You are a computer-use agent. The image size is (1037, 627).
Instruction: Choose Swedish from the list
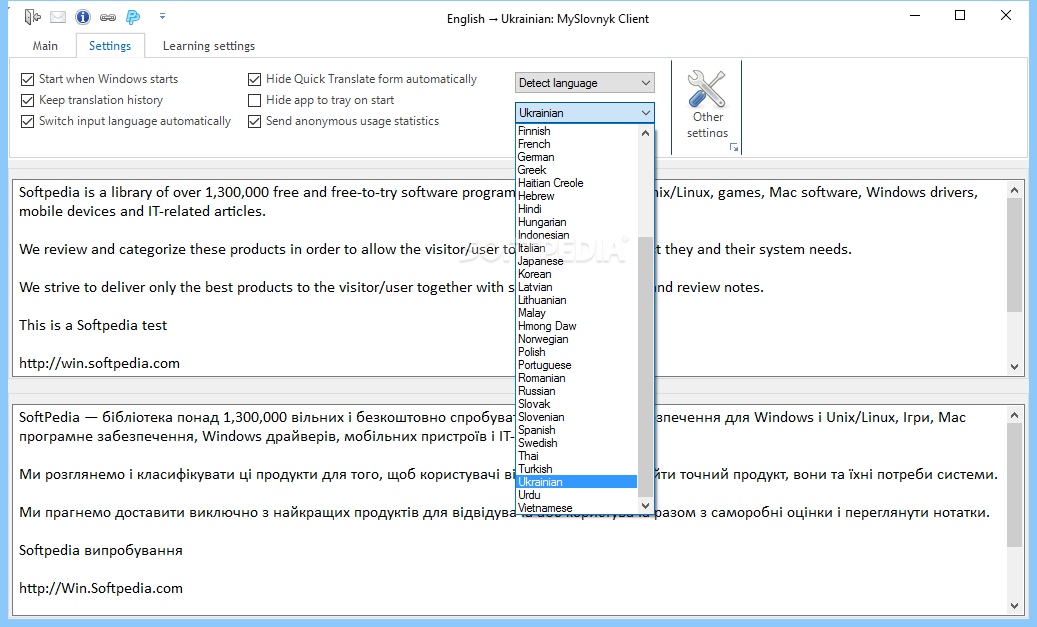coord(576,443)
